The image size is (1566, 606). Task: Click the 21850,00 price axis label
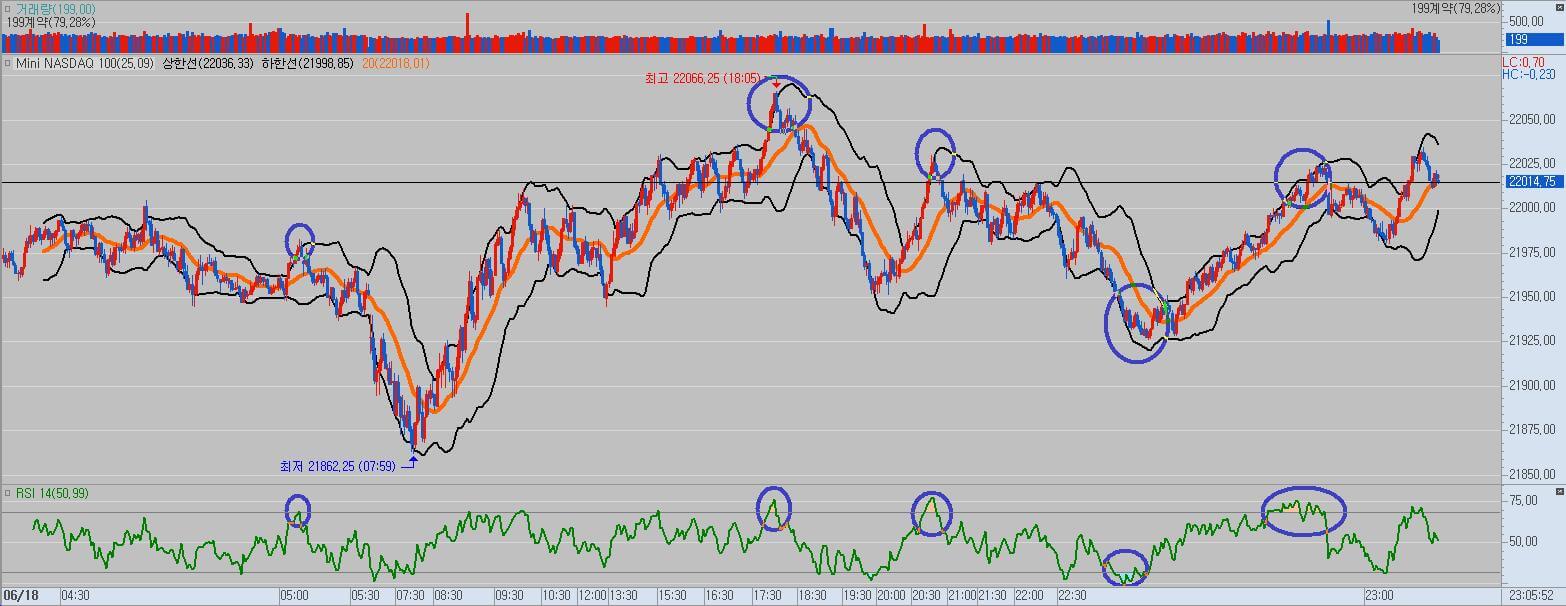click(x=1533, y=474)
